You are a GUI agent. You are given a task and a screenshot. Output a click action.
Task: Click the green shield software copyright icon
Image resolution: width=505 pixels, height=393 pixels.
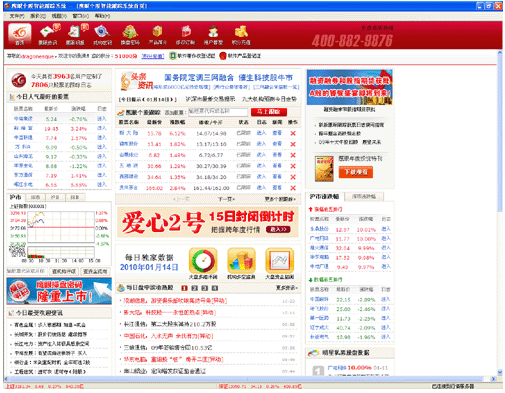tap(172, 56)
